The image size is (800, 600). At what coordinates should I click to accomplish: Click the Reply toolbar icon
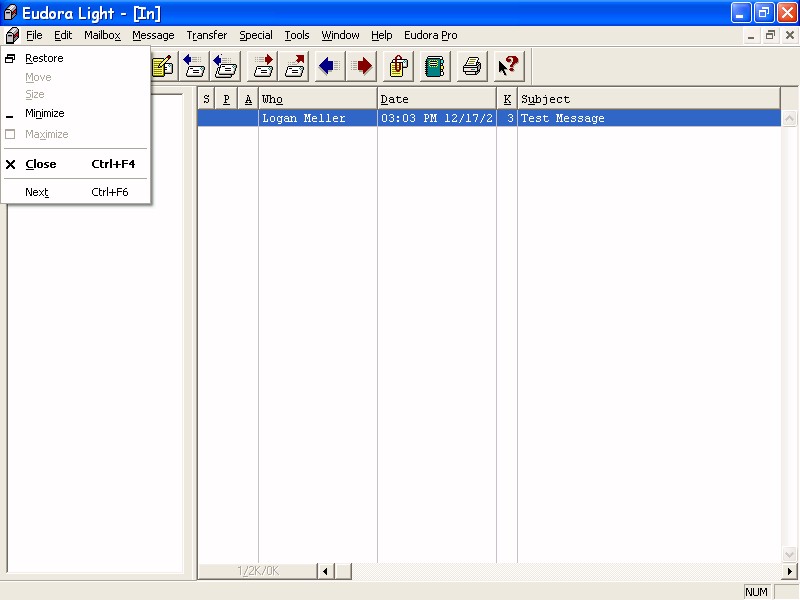pyautogui.click(x=194, y=66)
